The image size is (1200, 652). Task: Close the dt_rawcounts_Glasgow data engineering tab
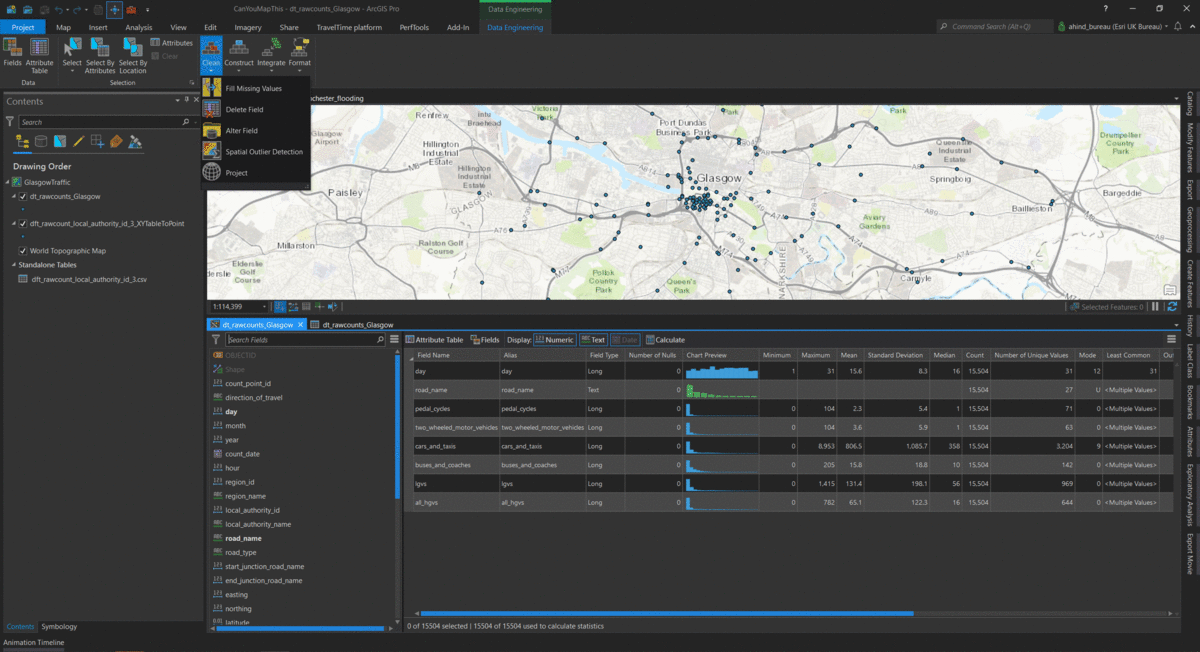pyautogui.click(x=301, y=325)
